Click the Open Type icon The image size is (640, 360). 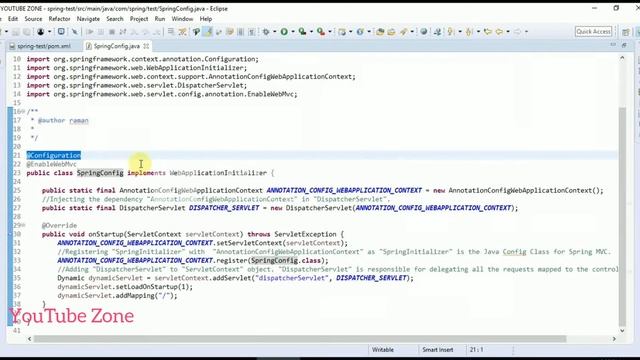[380, 31]
